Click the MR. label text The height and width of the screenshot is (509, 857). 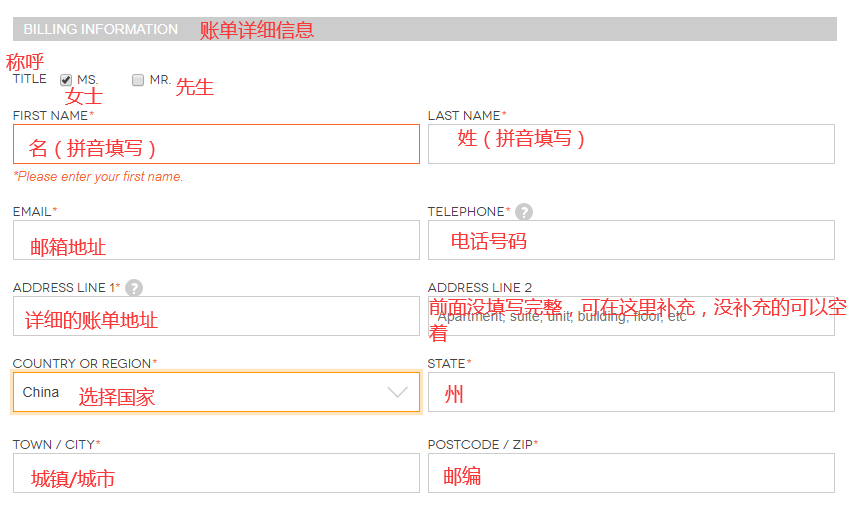pos(160,80)
